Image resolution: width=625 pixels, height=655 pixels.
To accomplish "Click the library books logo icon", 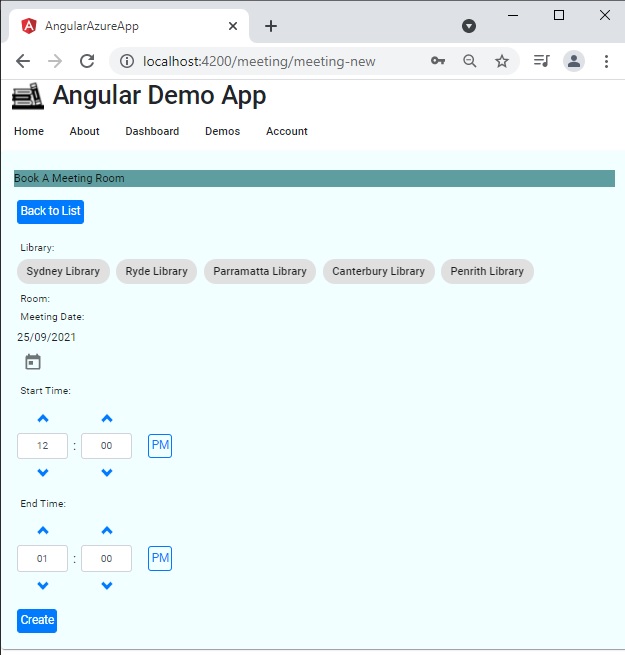I will click(x=28, y=96).
